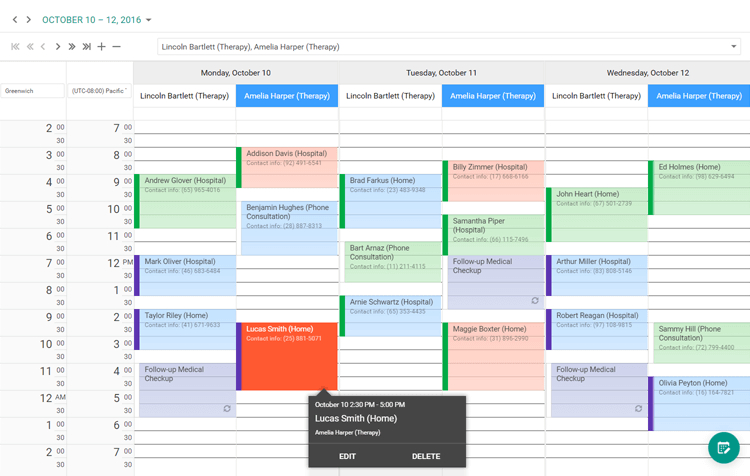Screen dimensions: 750x476
Task: Click minus icon to decrease visible resources
Action: tap(116, 46)
